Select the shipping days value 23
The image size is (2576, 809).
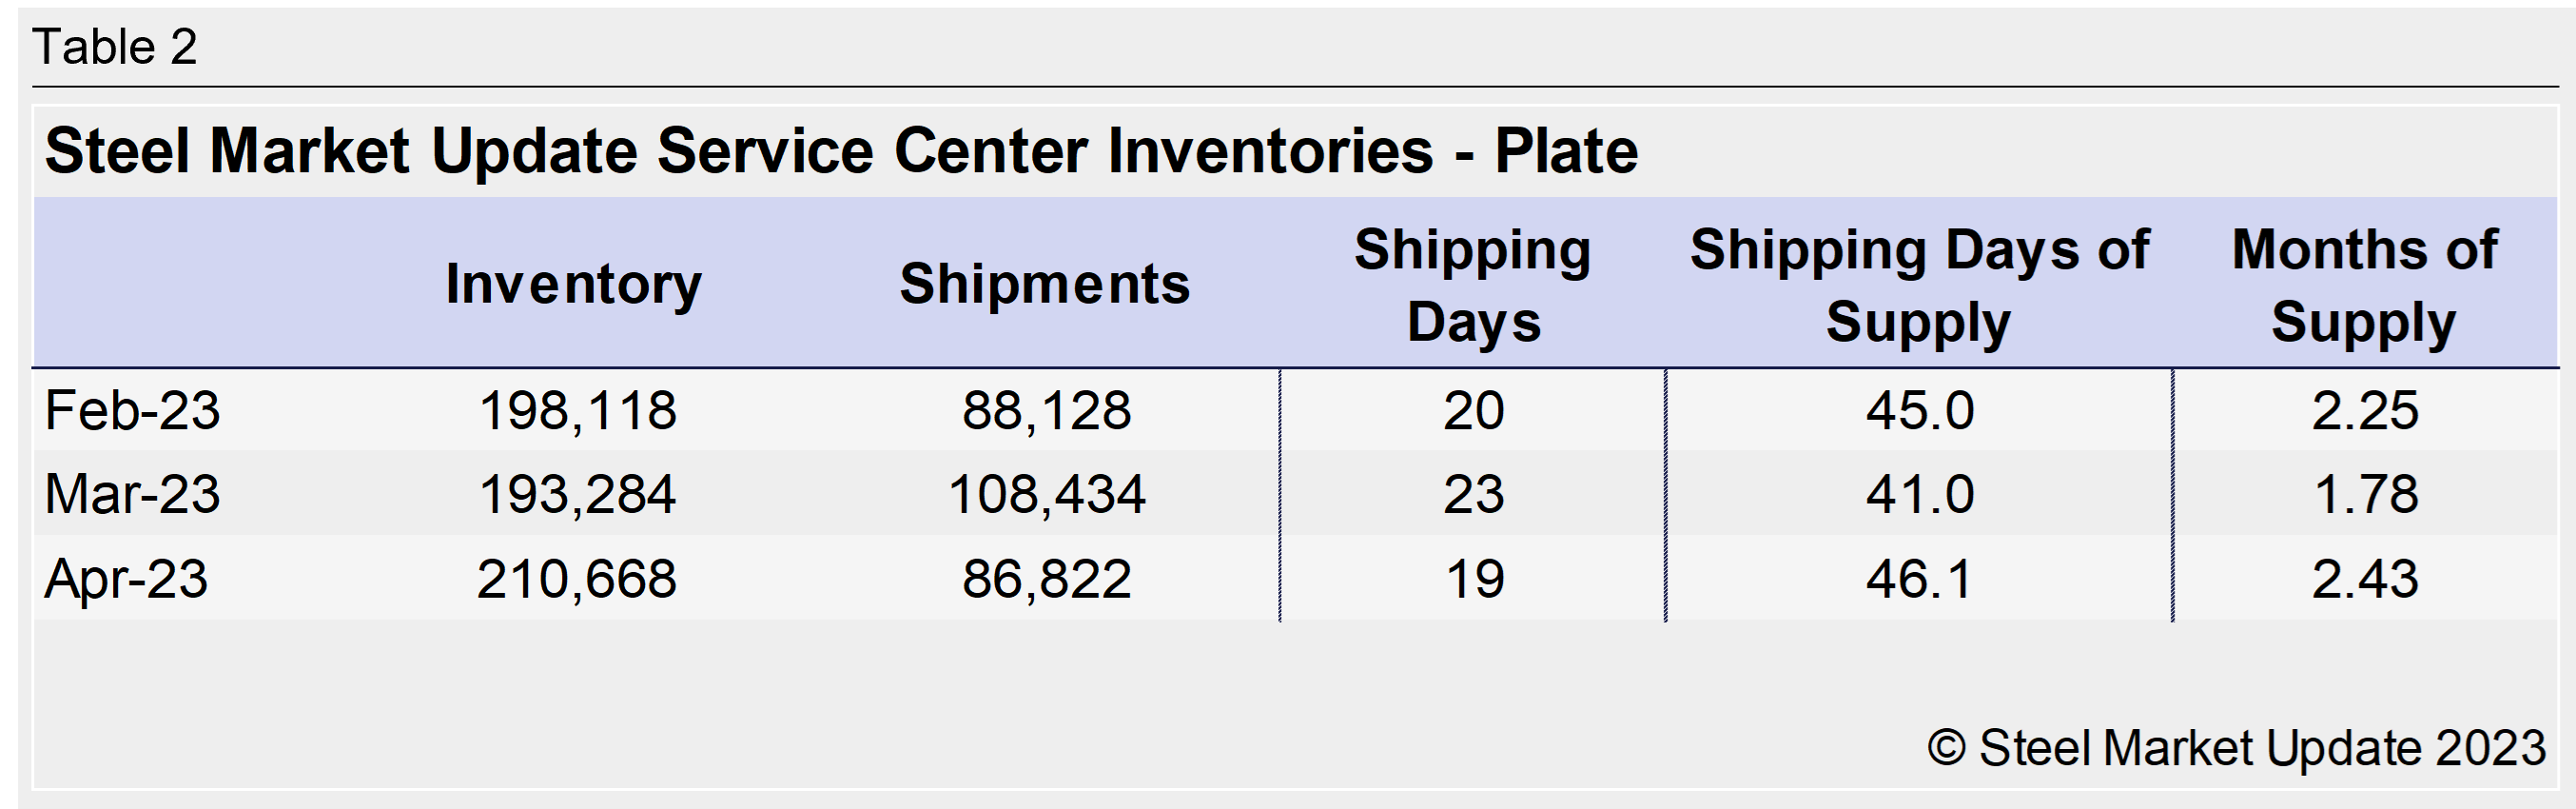pyautogui.click(x=1473, y=494)
